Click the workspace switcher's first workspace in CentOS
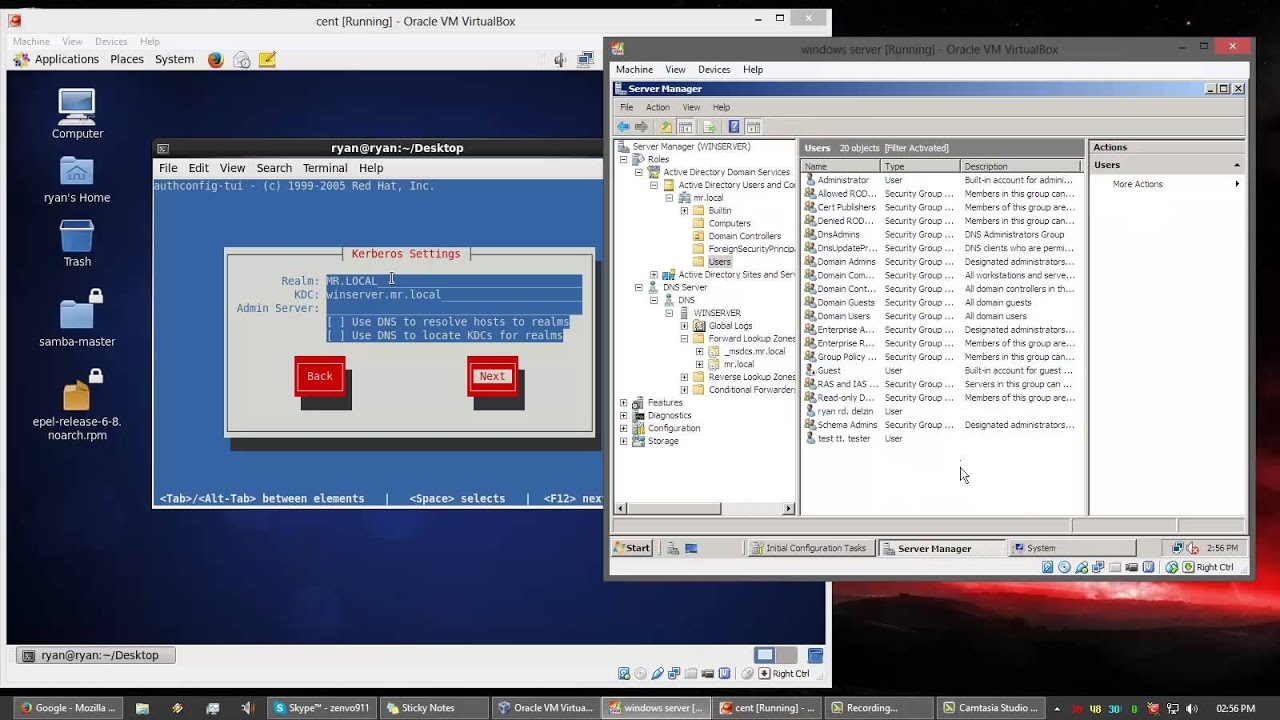 [765, 656]
